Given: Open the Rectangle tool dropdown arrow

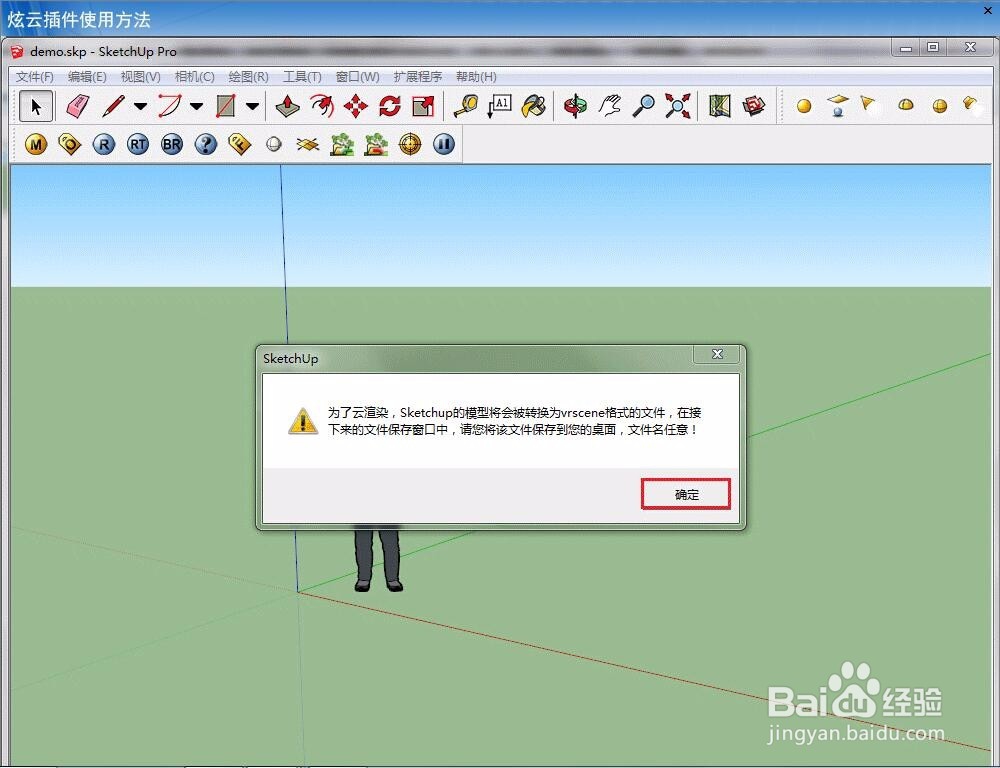Looking at the screenshot, I should 252,106.
